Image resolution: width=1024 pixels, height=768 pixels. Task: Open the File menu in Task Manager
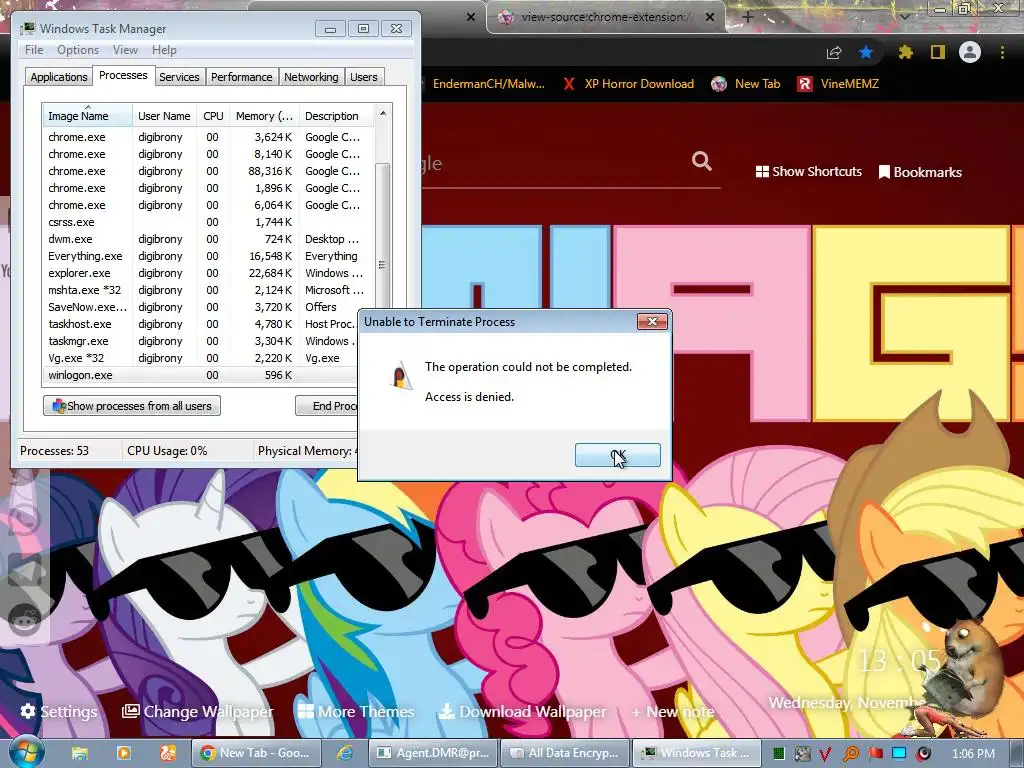34,50
